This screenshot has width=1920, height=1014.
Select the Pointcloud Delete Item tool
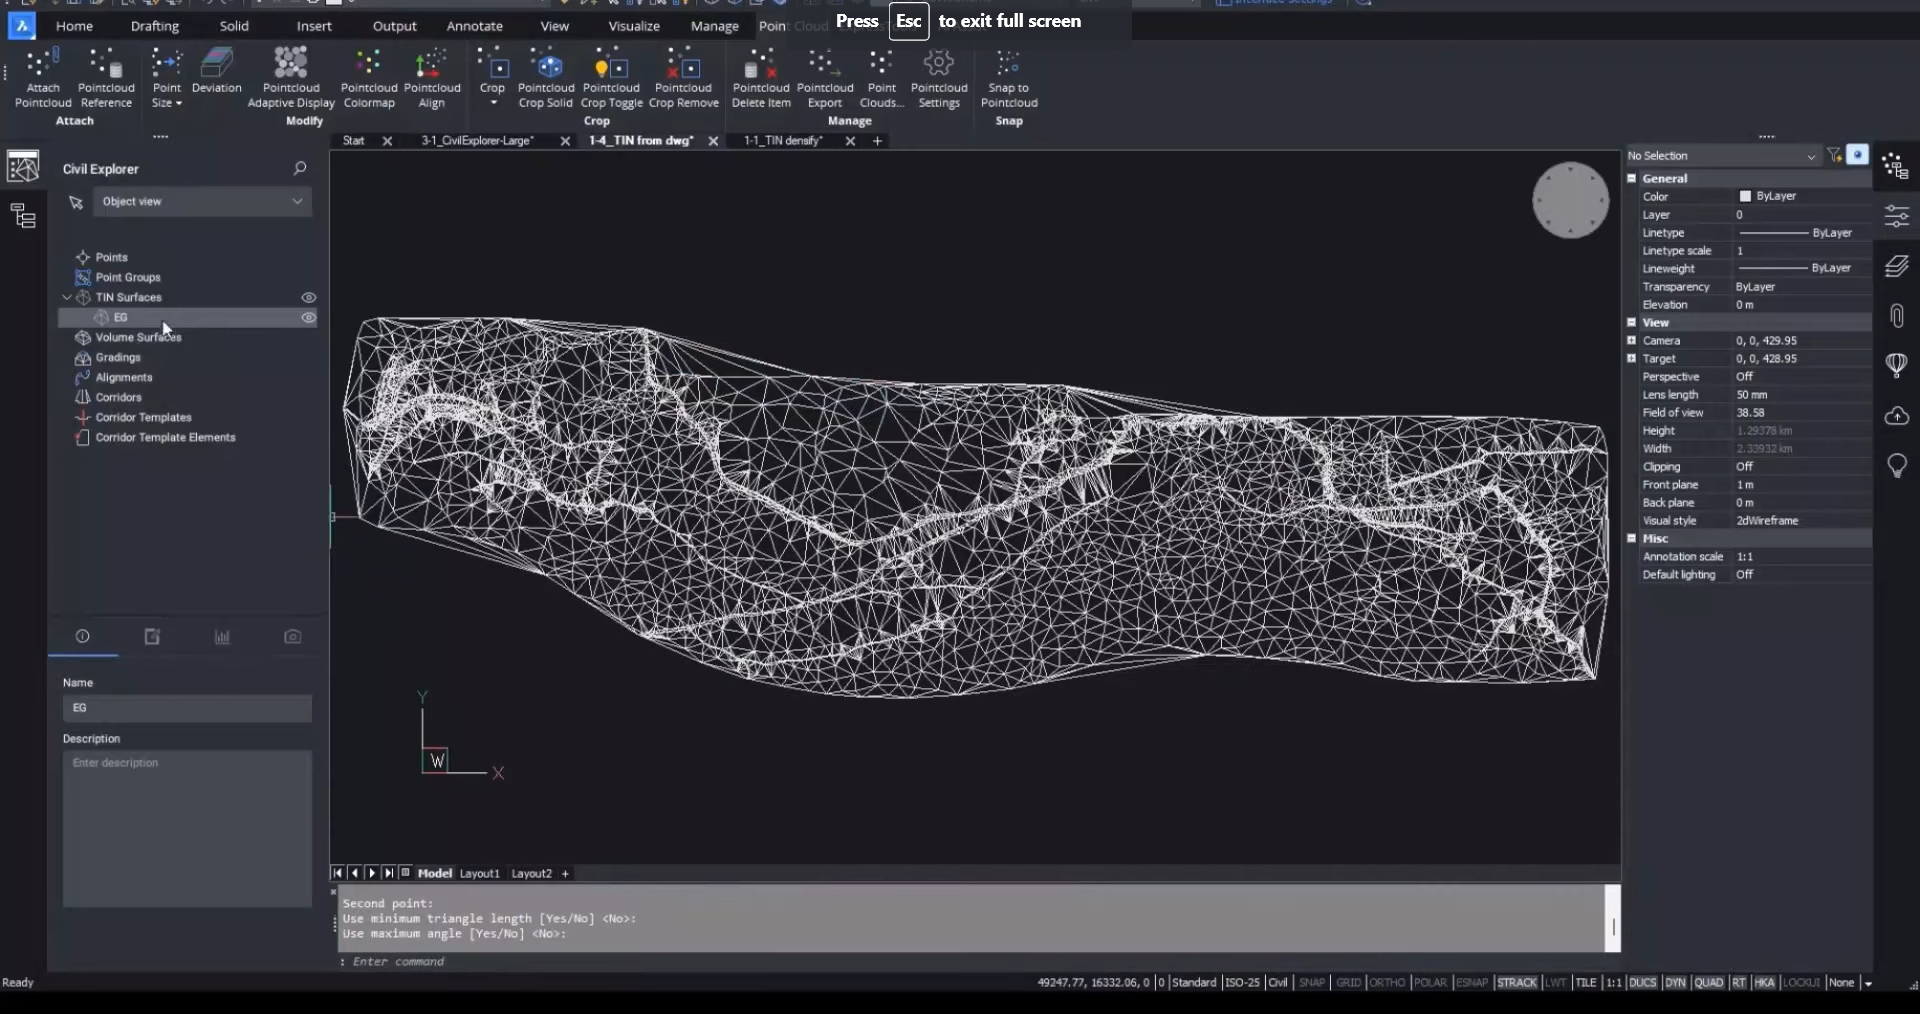[x=760, y=78]
